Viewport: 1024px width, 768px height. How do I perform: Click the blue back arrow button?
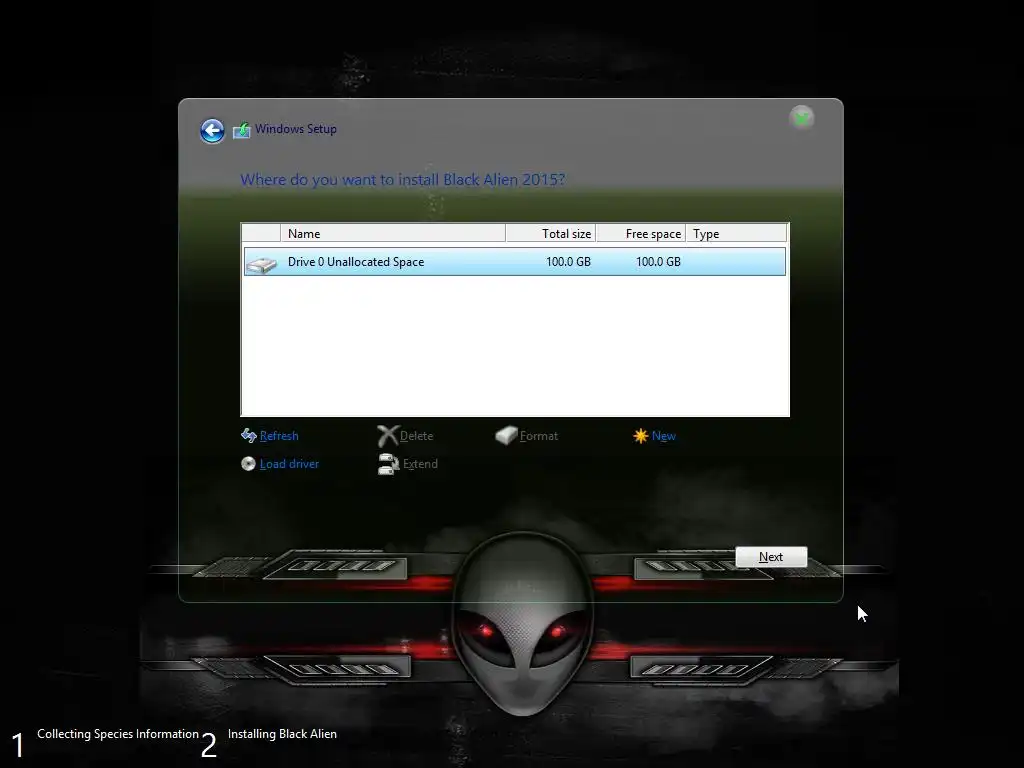point(212,131)
